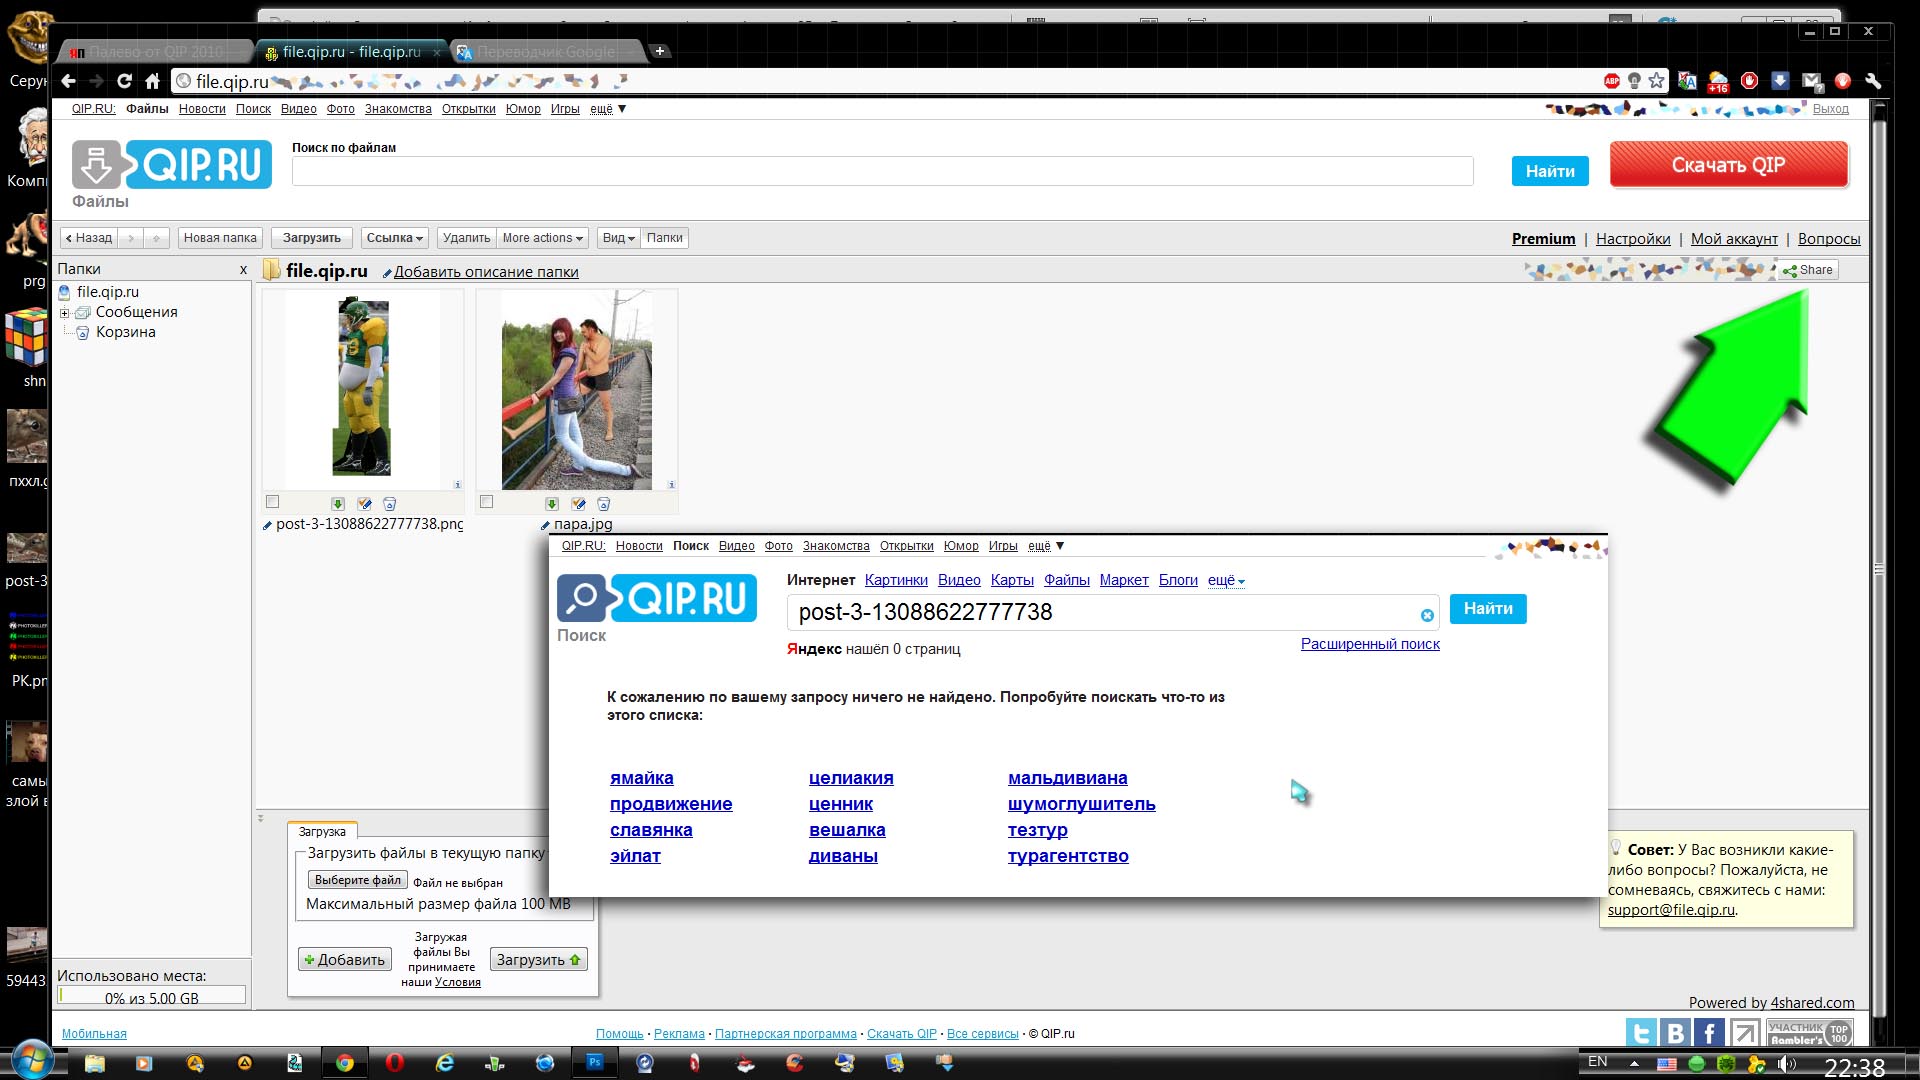Screen dimensions: 1920x1080
Task: Toggle the Папки button in the file toolbar
Action: click(665, 238)
